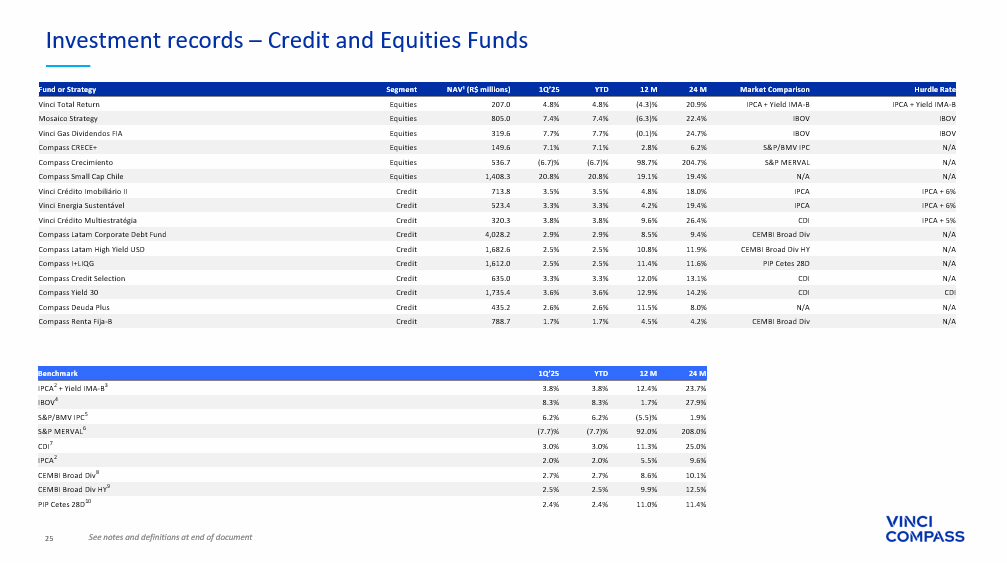The width and height of the screenshot is (1007, 563).
Task: Click the 'NAV (R$ millions)' column header
Action: [x=478, y=90]
